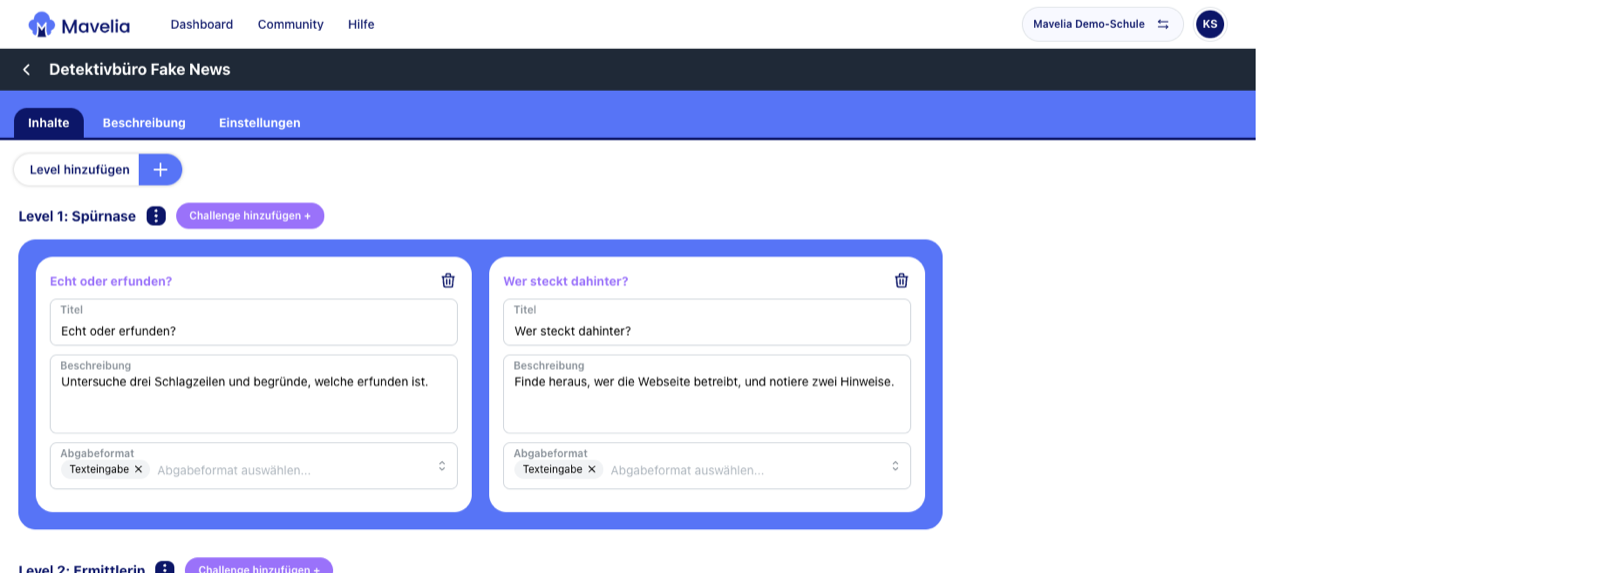Open the Community menu item
This screenshot has width=1600, height=573.
(x=291, y=24)
